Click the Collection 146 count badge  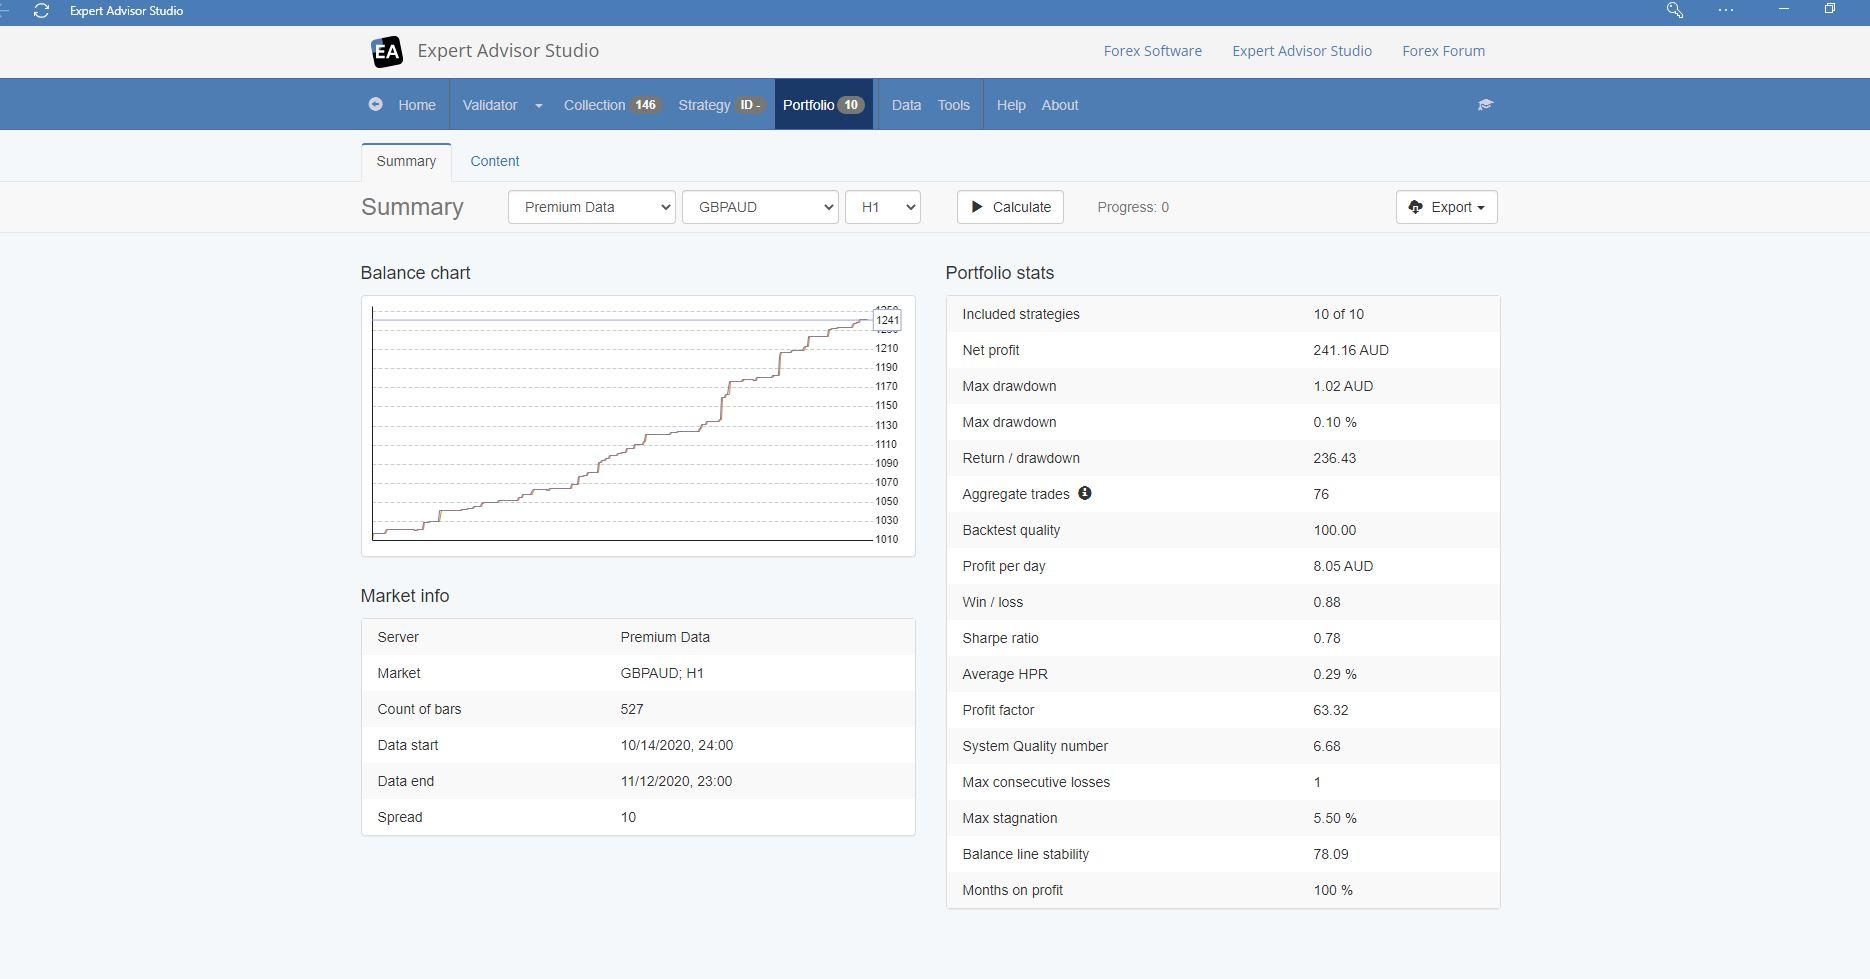click(x=645, y=105)
